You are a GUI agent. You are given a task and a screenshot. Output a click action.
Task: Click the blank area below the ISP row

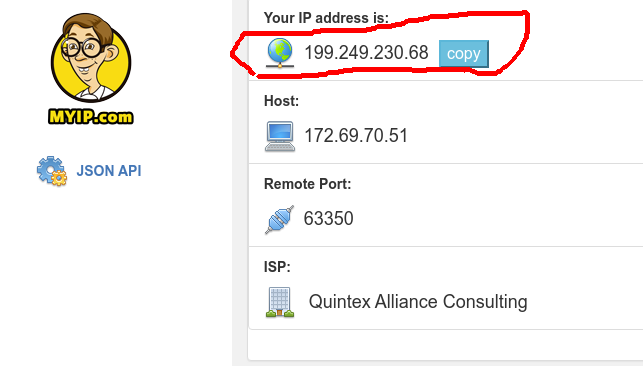click(x=445, y=345)
